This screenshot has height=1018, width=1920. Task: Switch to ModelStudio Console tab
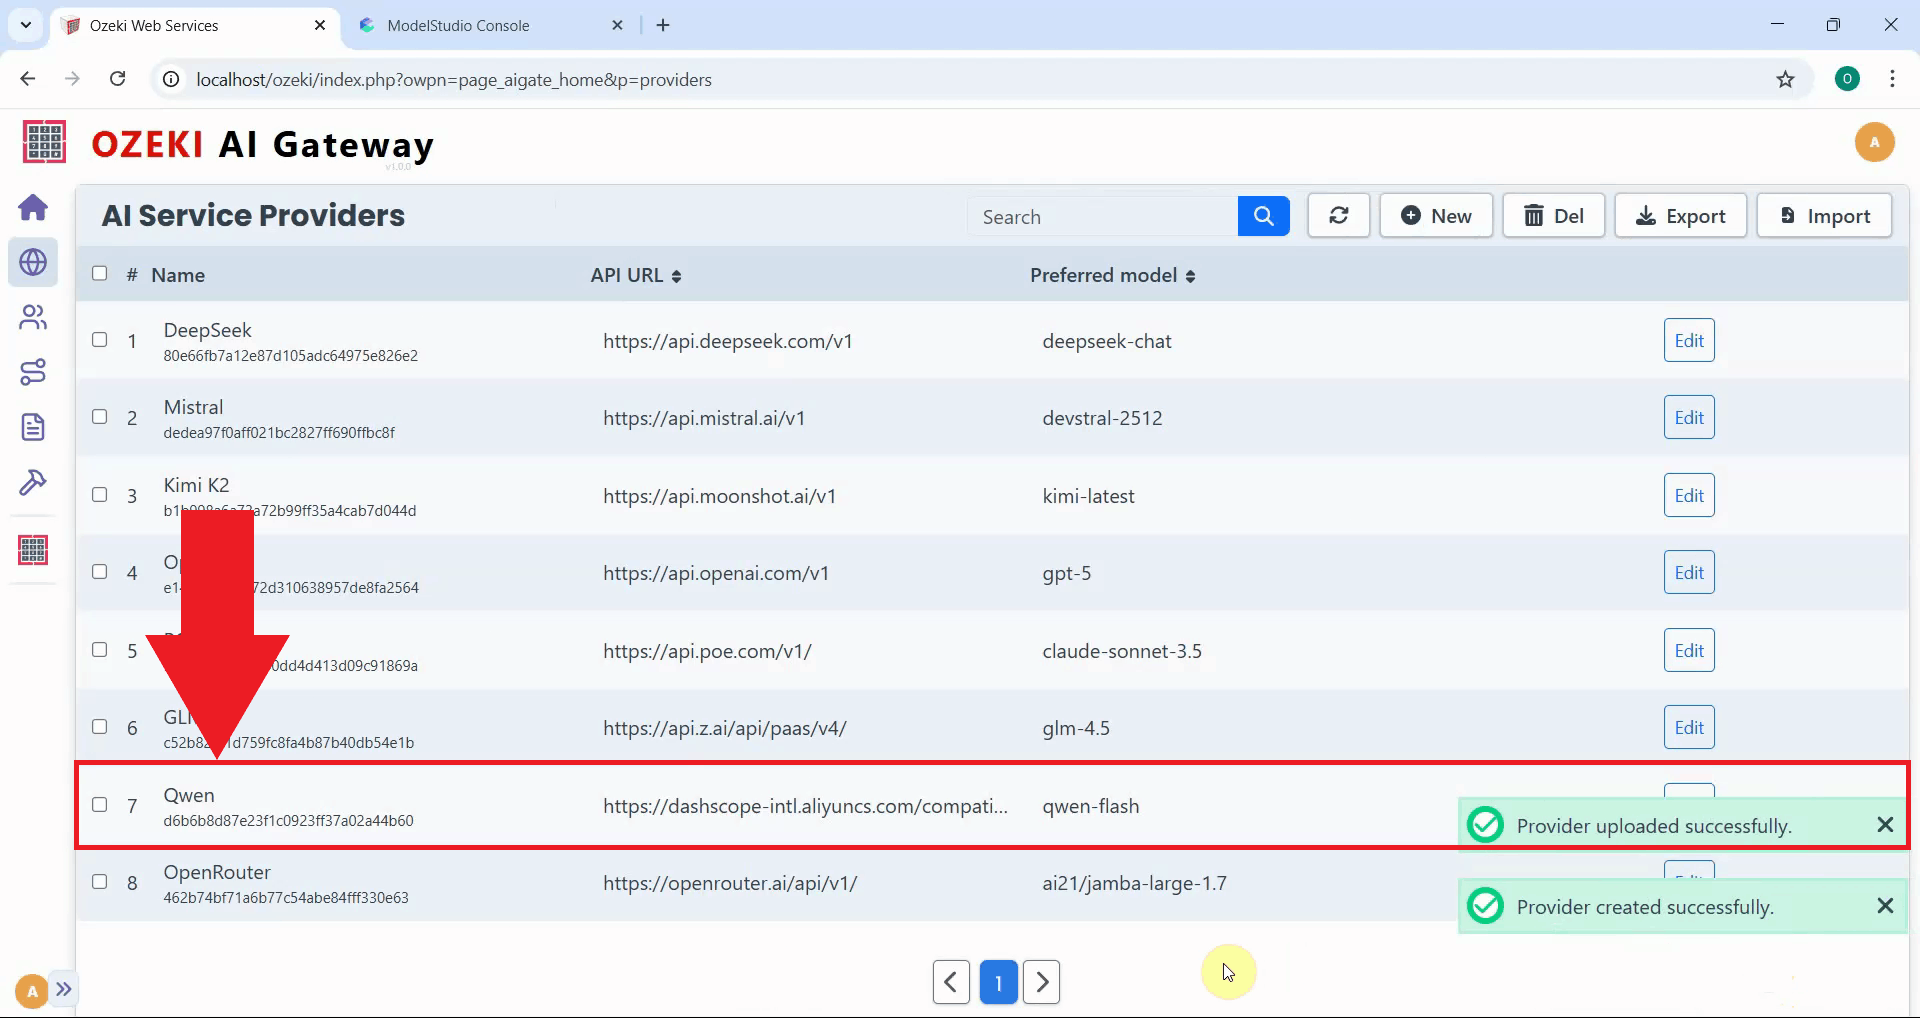pyautogui.click(x=459, y=26)
